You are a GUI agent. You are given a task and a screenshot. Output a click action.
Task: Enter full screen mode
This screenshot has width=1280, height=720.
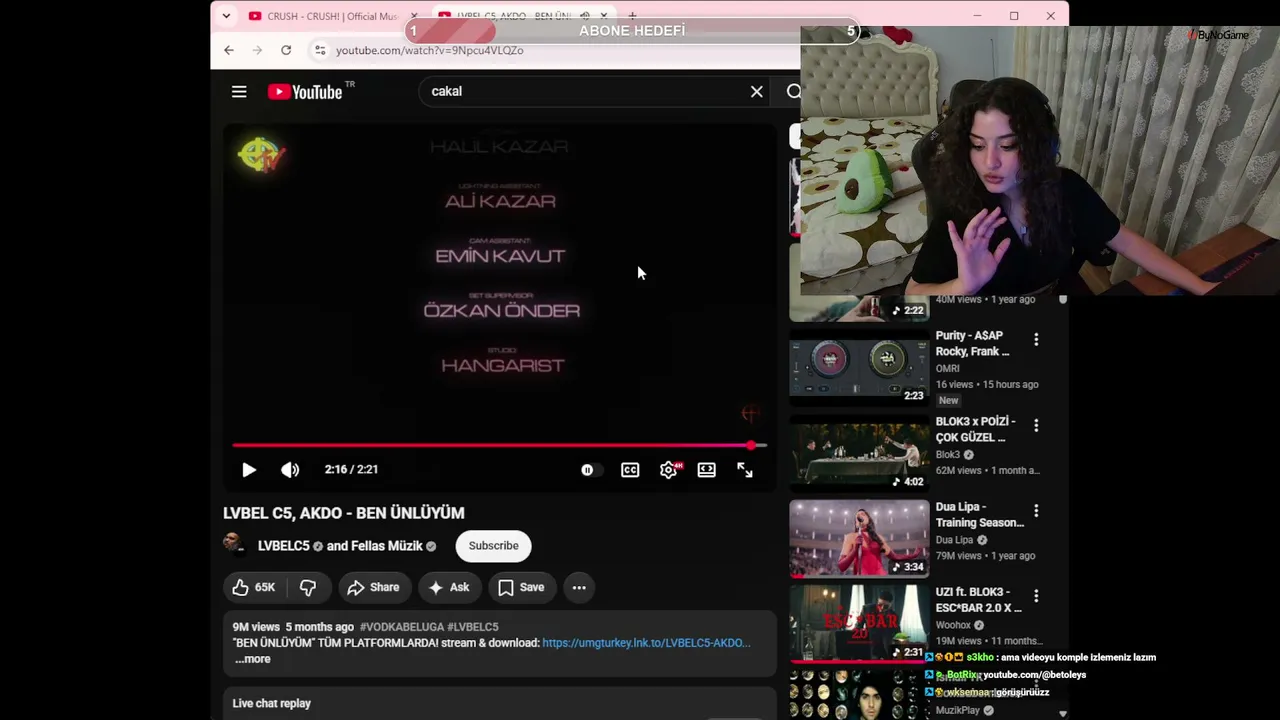click(x=745, y=470)
